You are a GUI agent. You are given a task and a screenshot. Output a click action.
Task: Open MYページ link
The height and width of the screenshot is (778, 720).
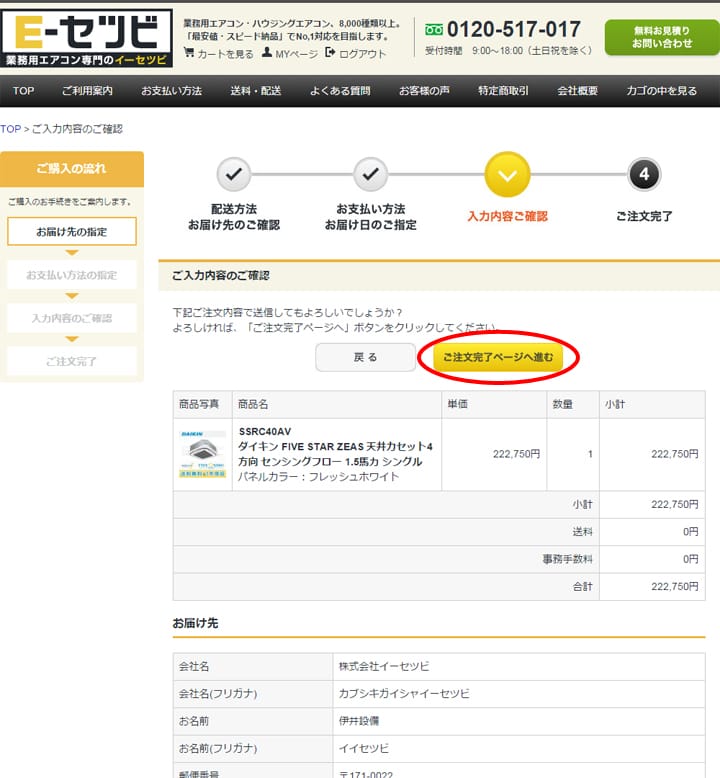click(x=296, y=54)
